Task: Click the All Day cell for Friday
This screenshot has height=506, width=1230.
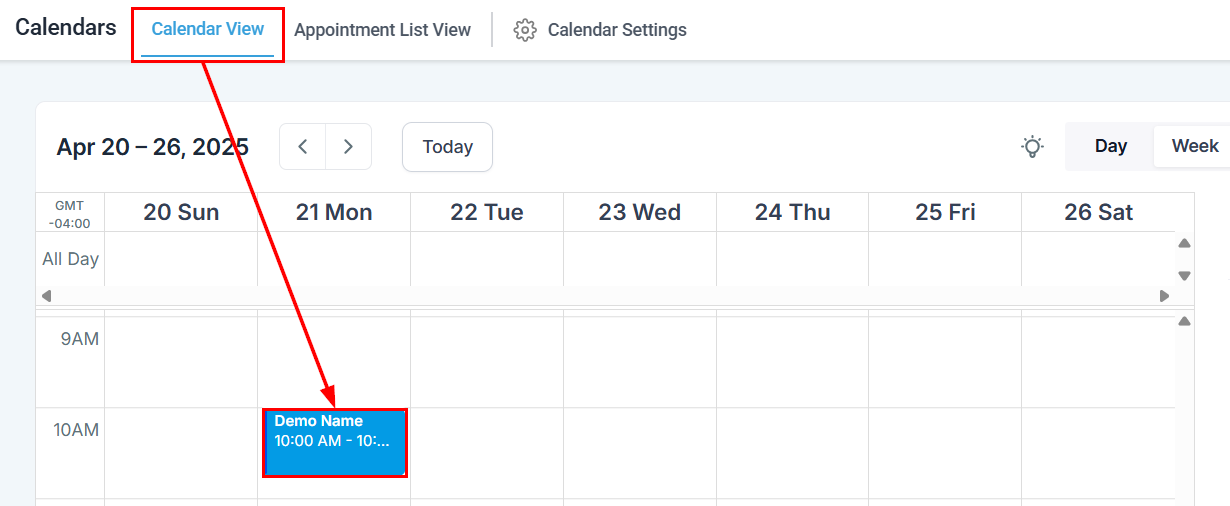Action: point(945,259)
